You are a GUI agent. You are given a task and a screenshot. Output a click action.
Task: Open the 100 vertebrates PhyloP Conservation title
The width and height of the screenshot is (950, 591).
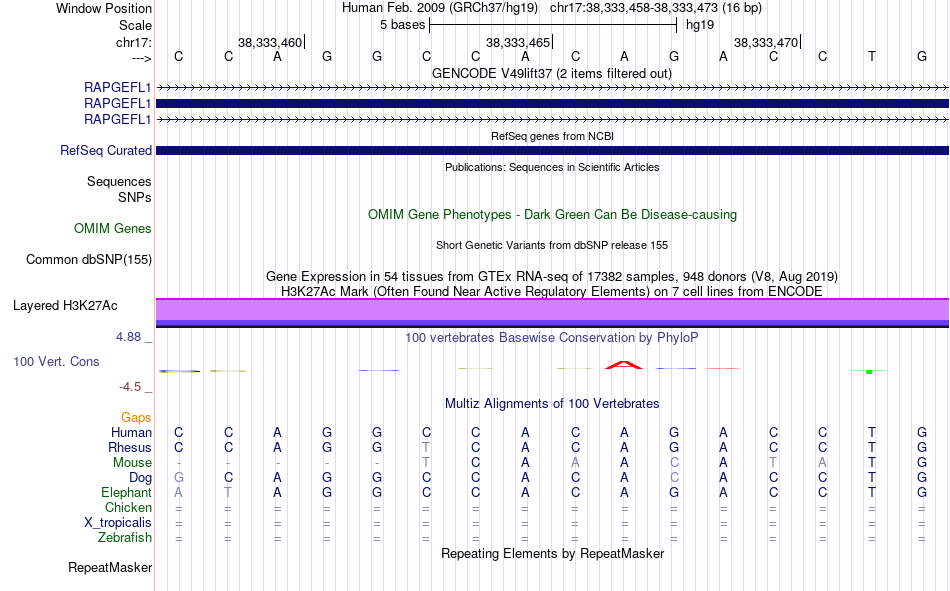coord(552,338)
